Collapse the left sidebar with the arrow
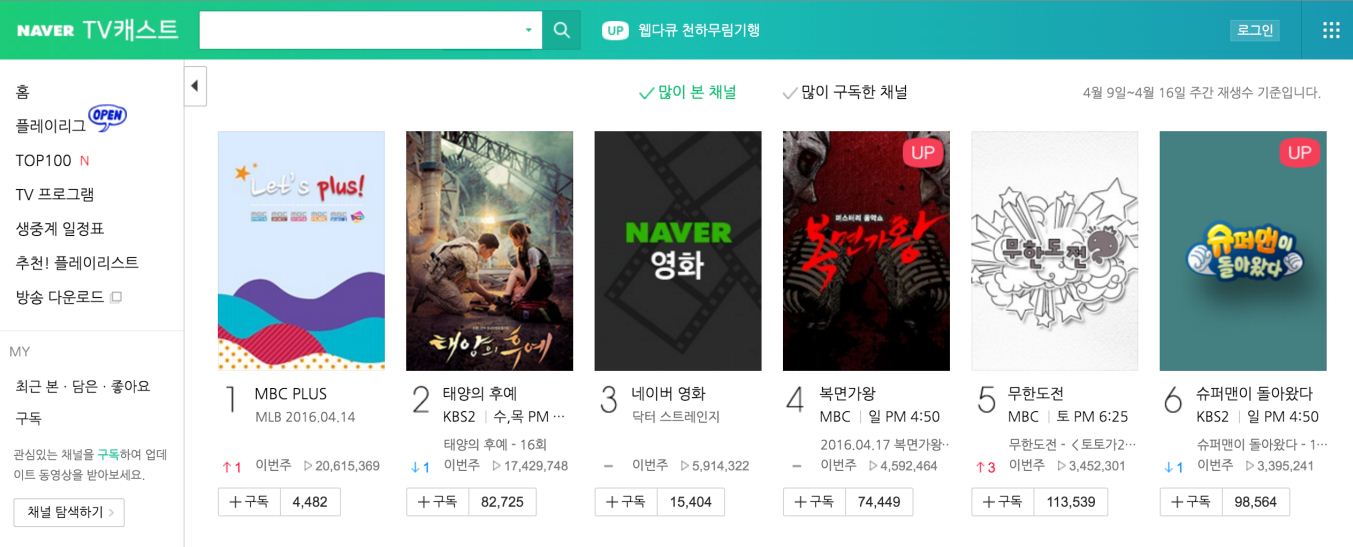The width and height of the screenshot is (1353, 547). 195,86
